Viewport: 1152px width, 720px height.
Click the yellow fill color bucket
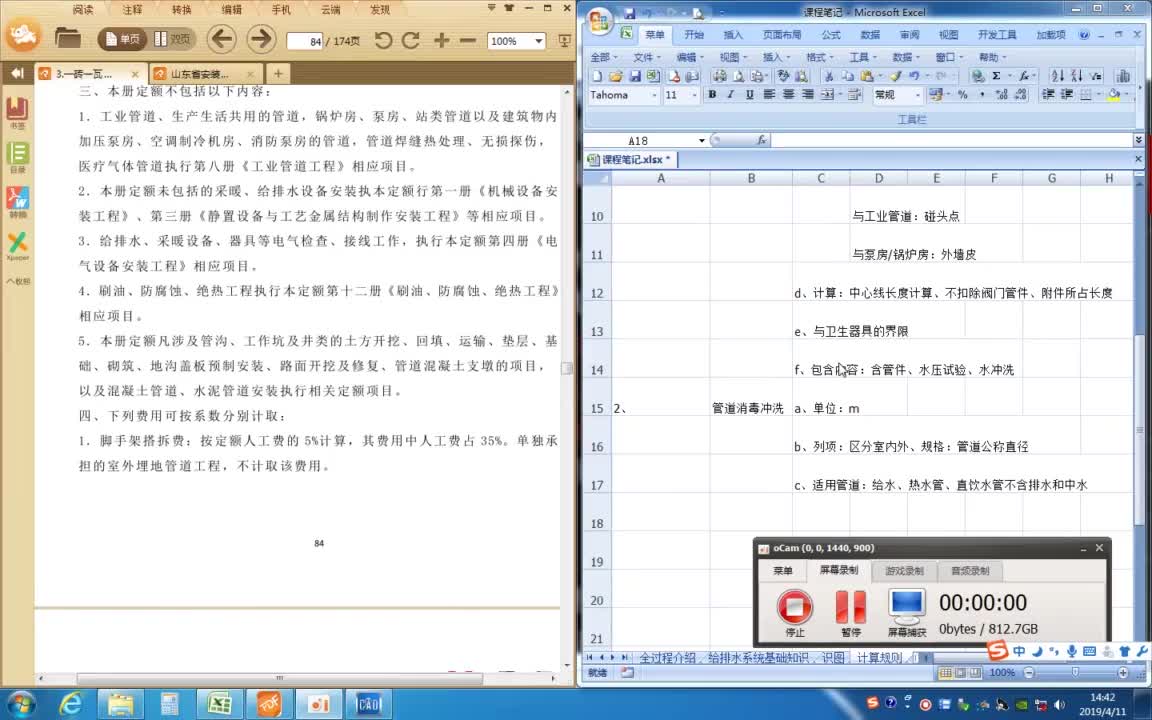coord(1114,95)
